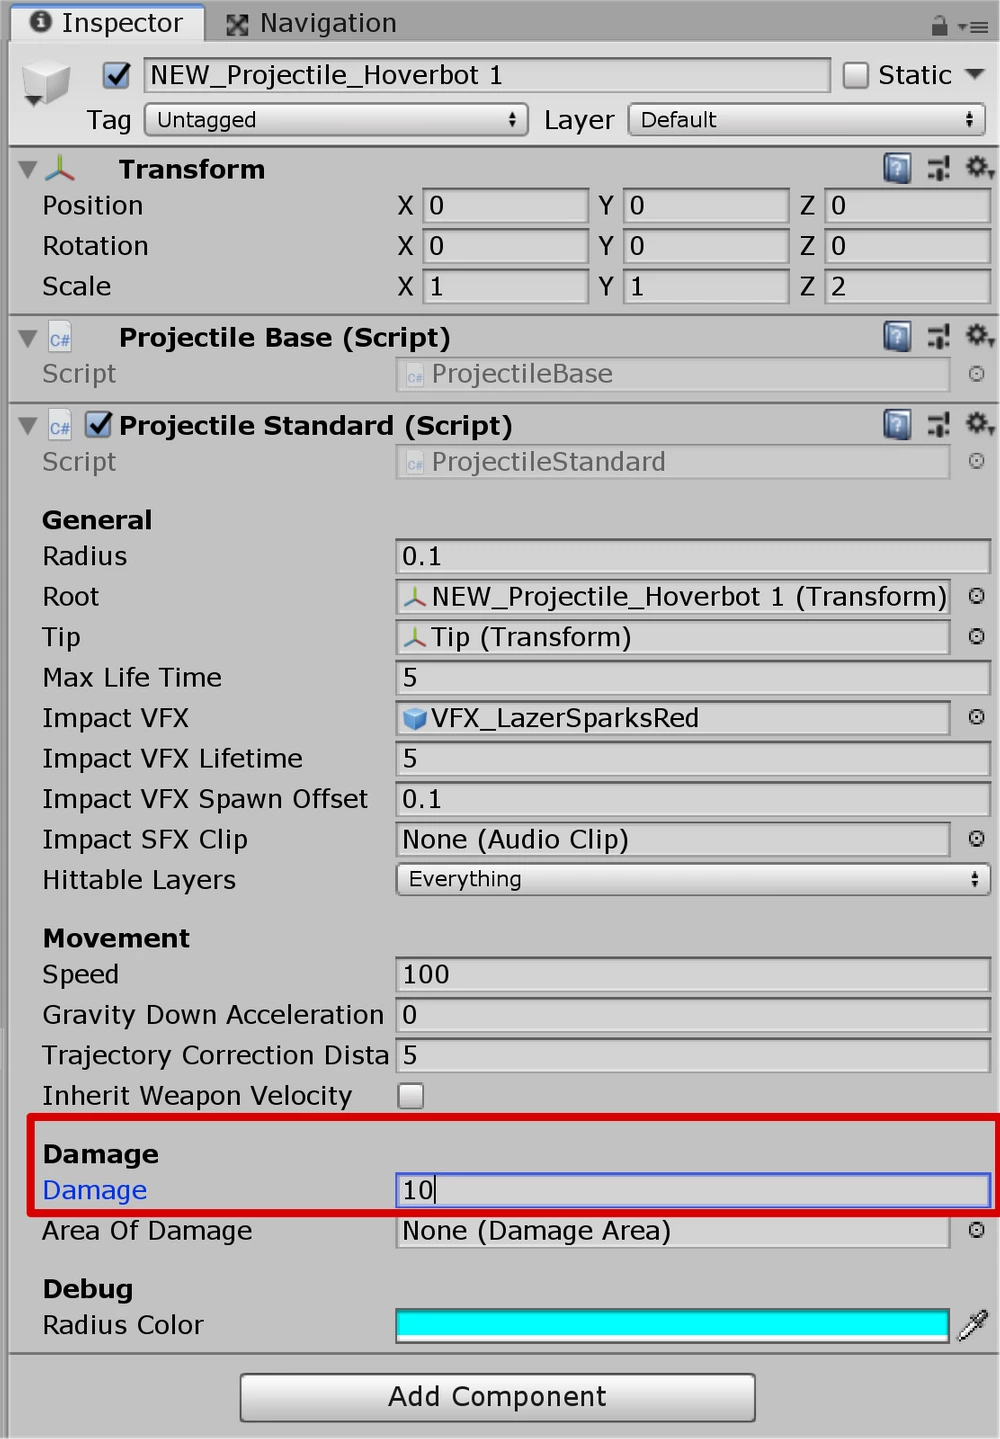Open Projectile Standard help reference icon

pos(897,425)
